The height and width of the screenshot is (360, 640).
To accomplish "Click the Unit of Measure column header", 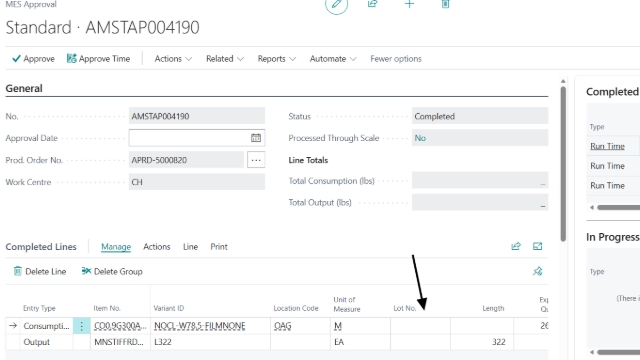I will coord(347,304).
